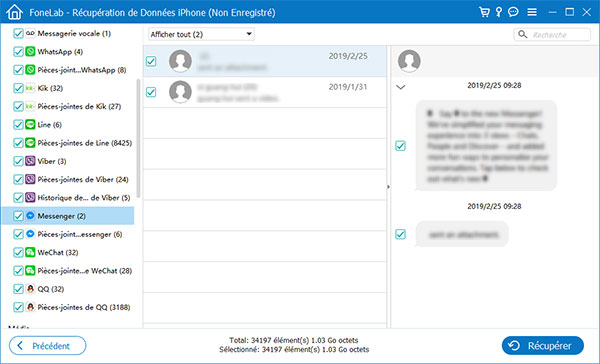The image size is (600, 364).
Task: Click 'Total: 34197 élément(s)' status text
Action: click(293, 340)
